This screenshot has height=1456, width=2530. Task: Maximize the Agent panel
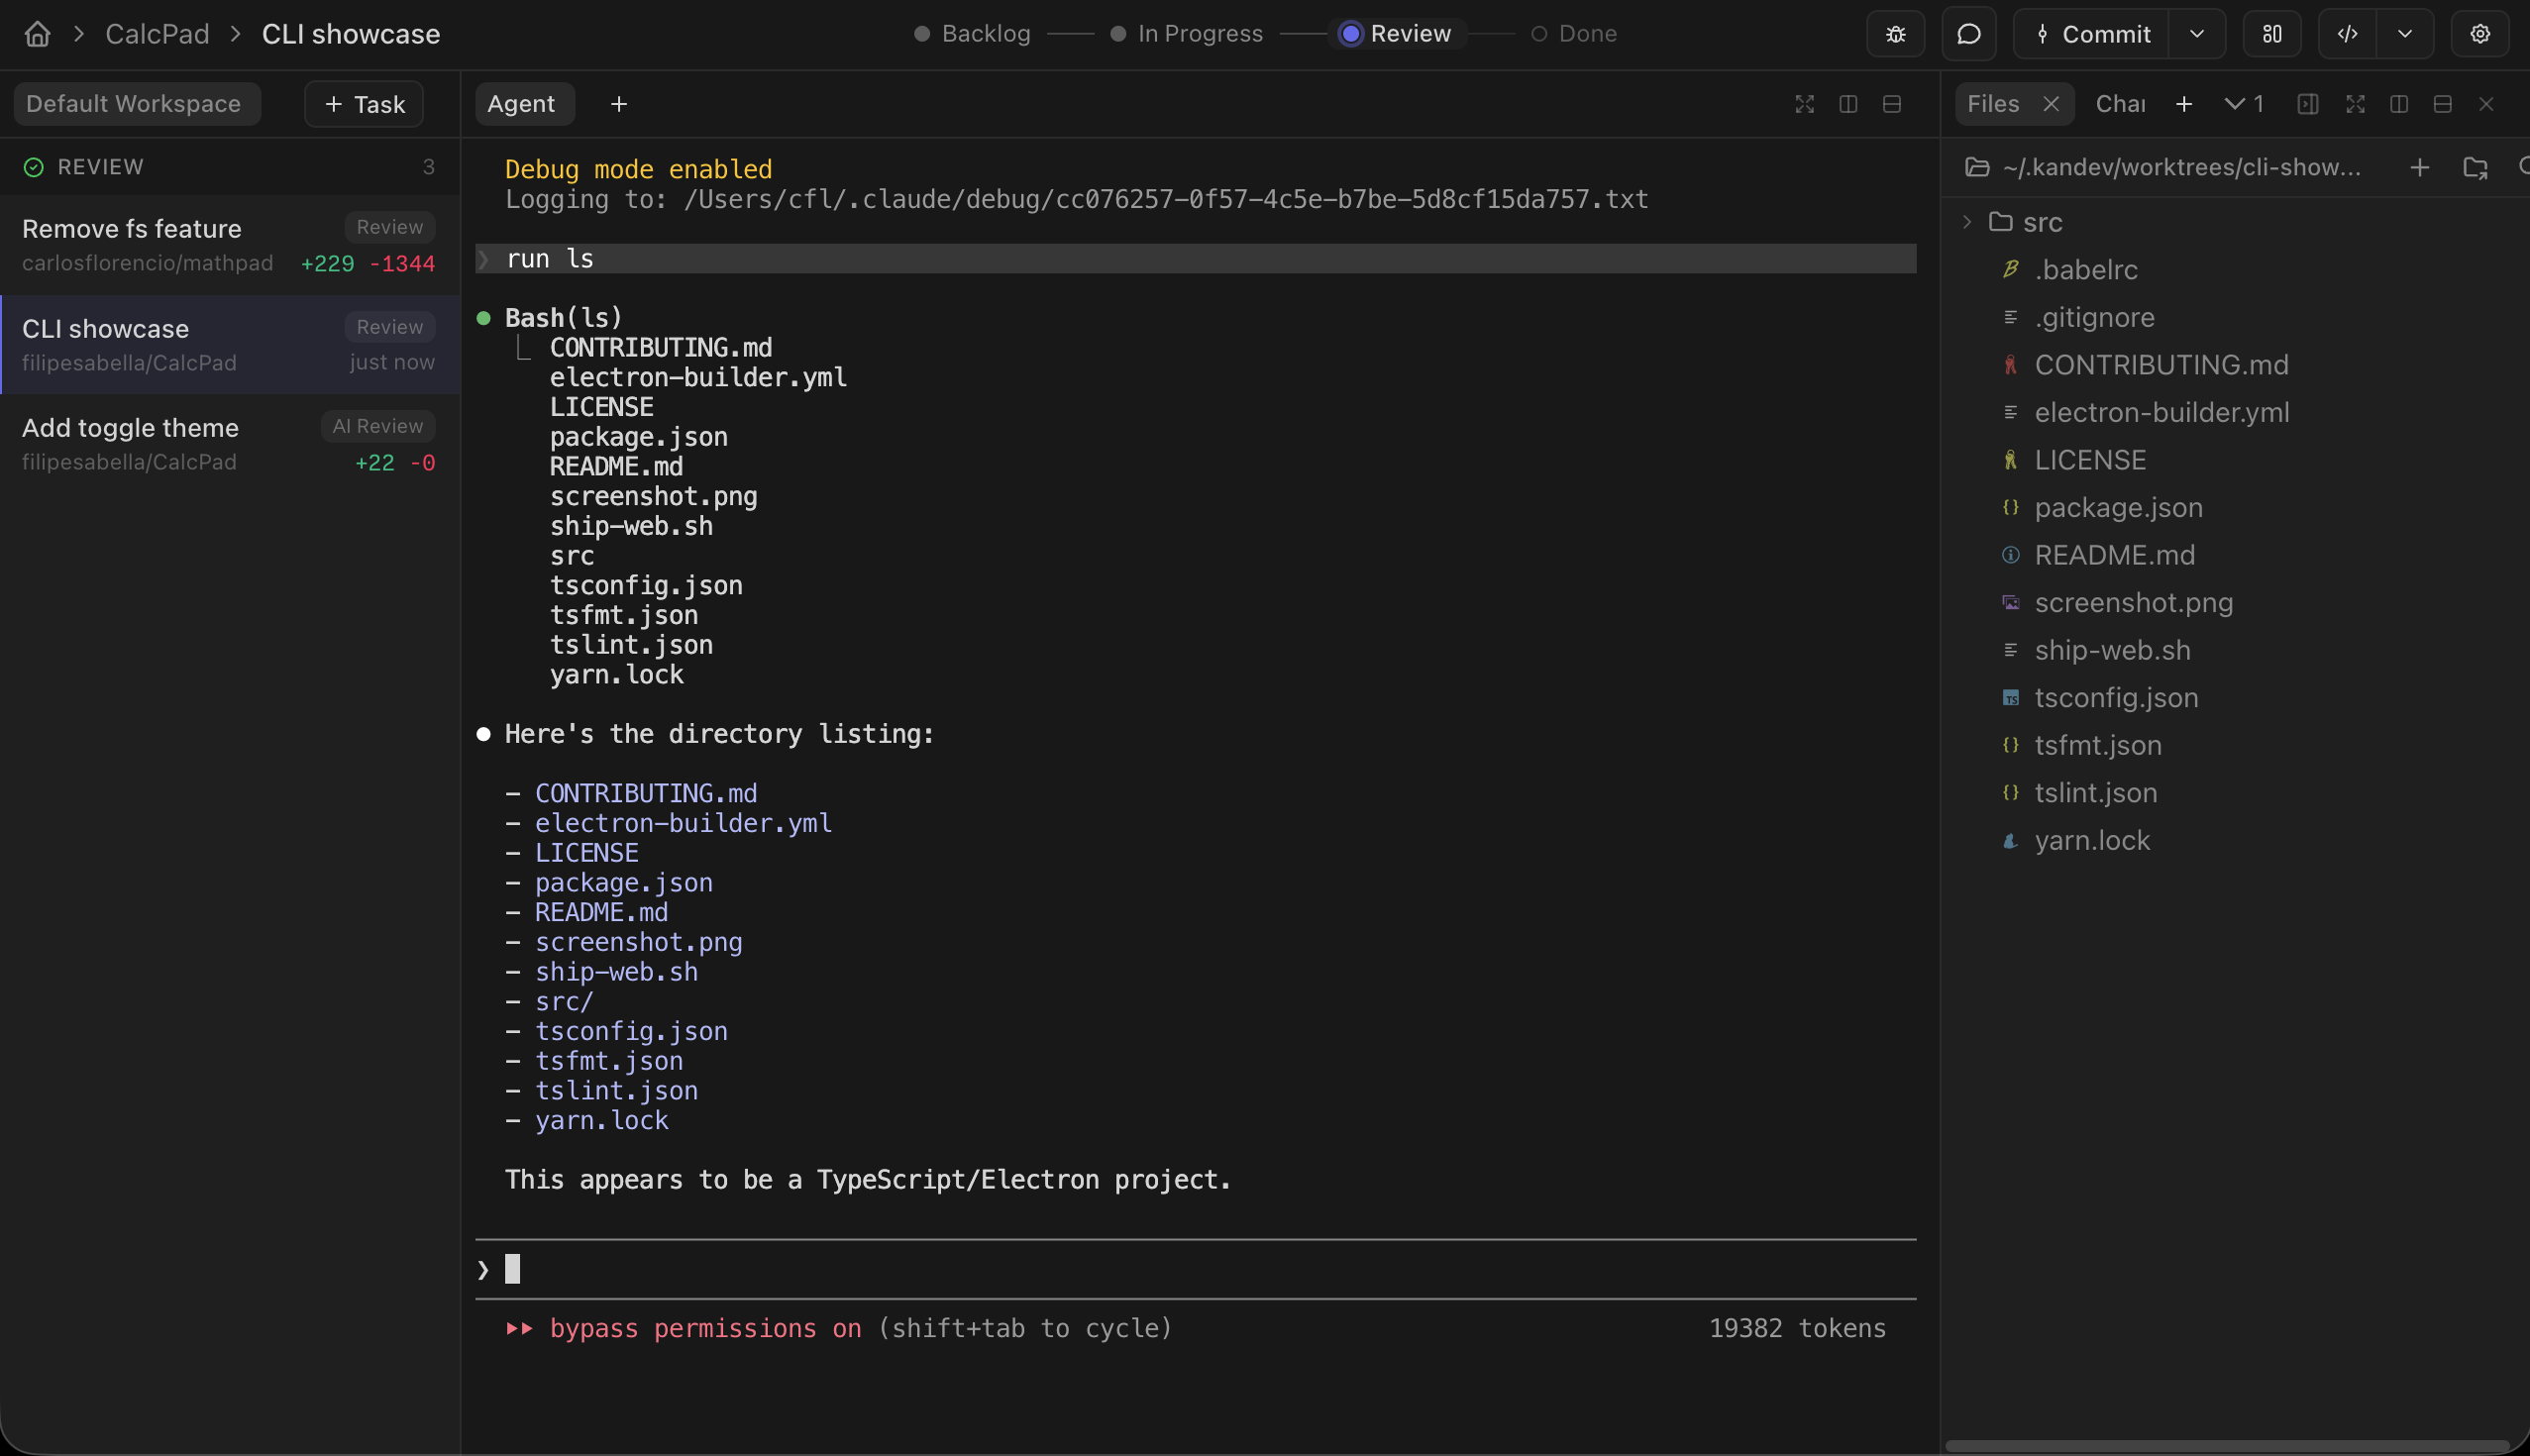[1804, 104]
